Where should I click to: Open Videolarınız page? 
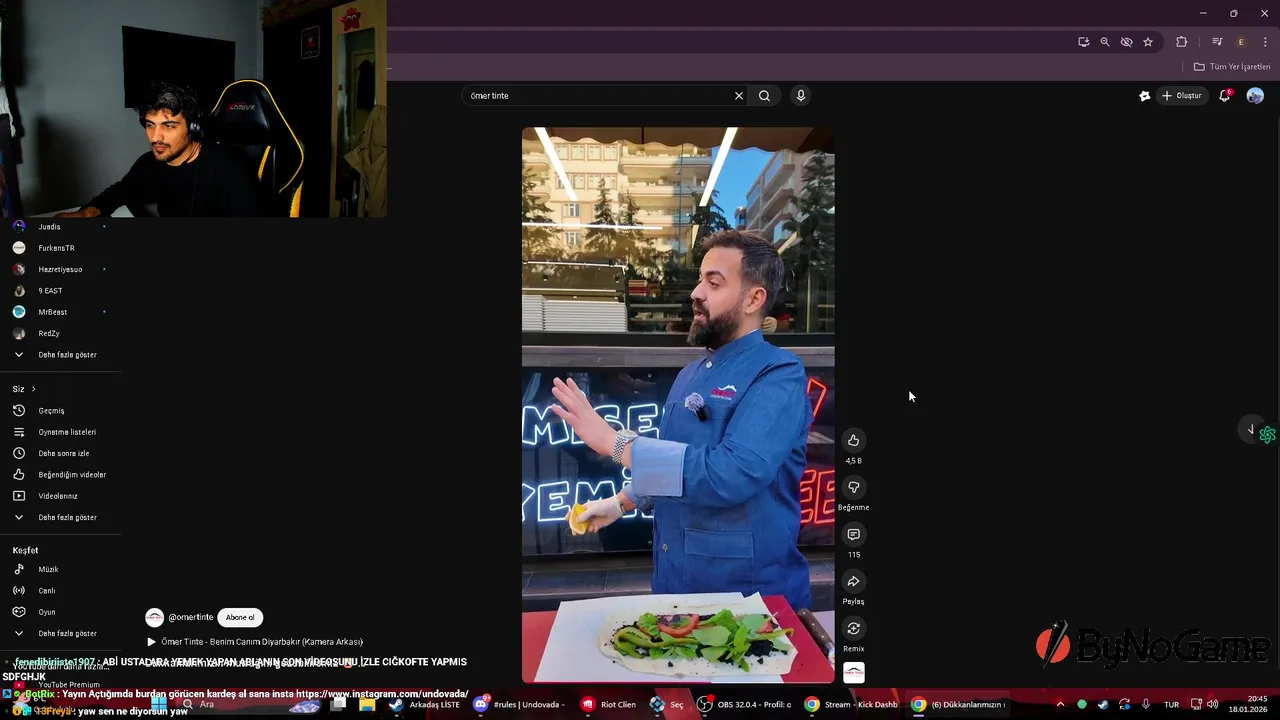[60, 496]
